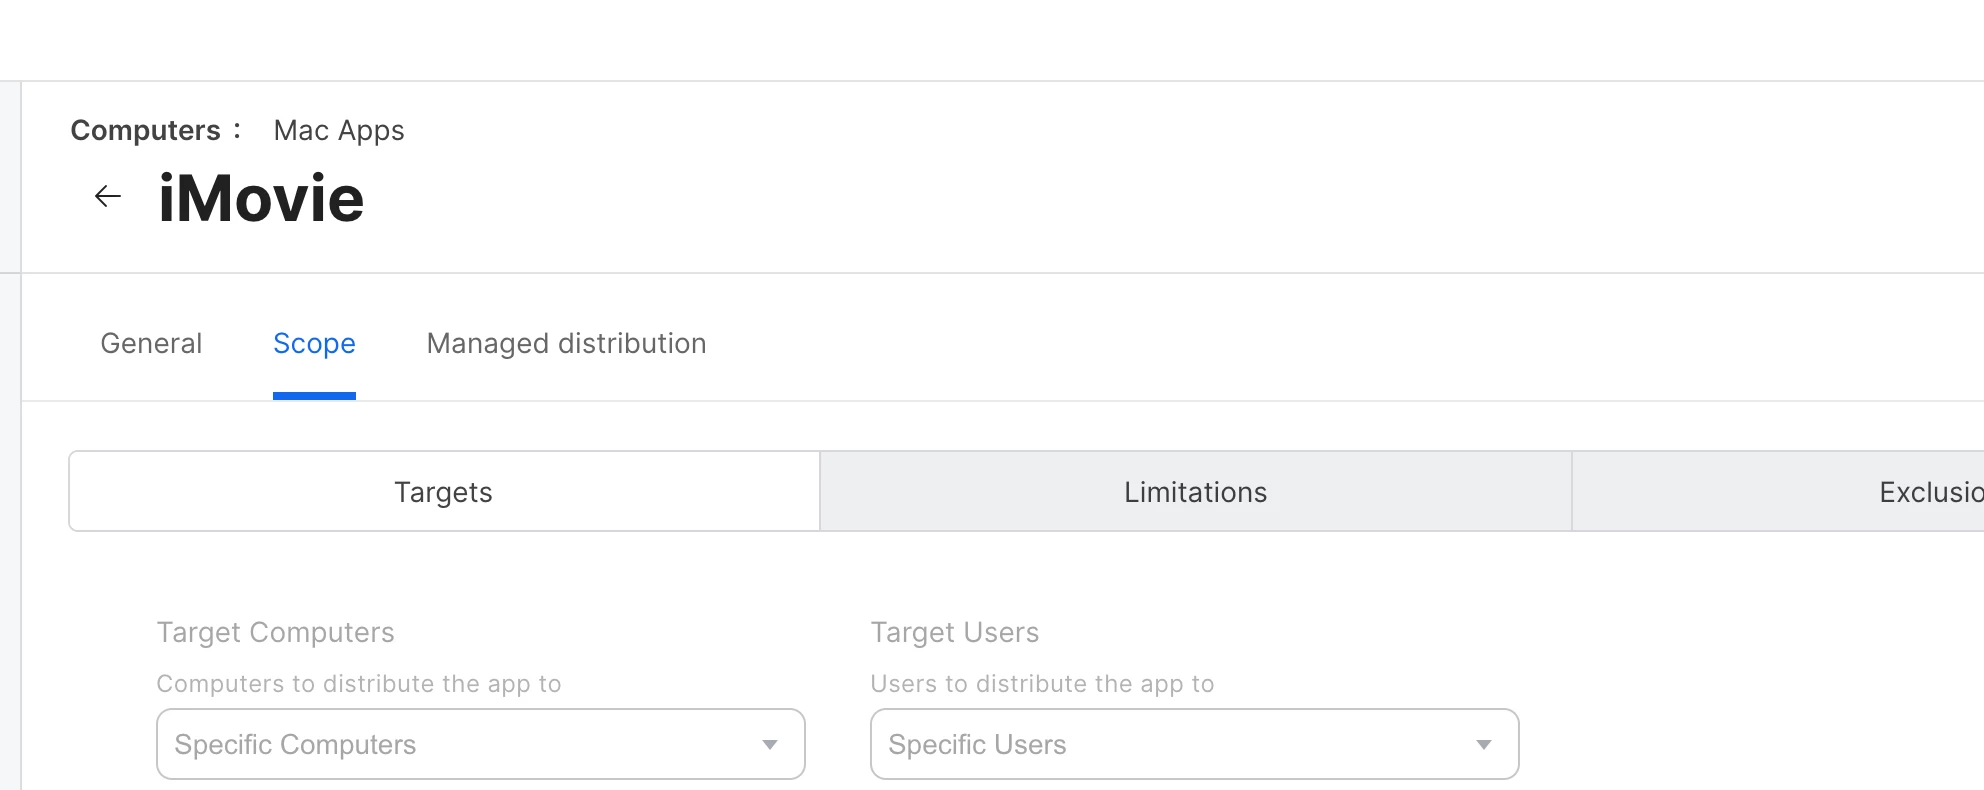
Task: Click the iMovie page title
Action: point(261,197)
